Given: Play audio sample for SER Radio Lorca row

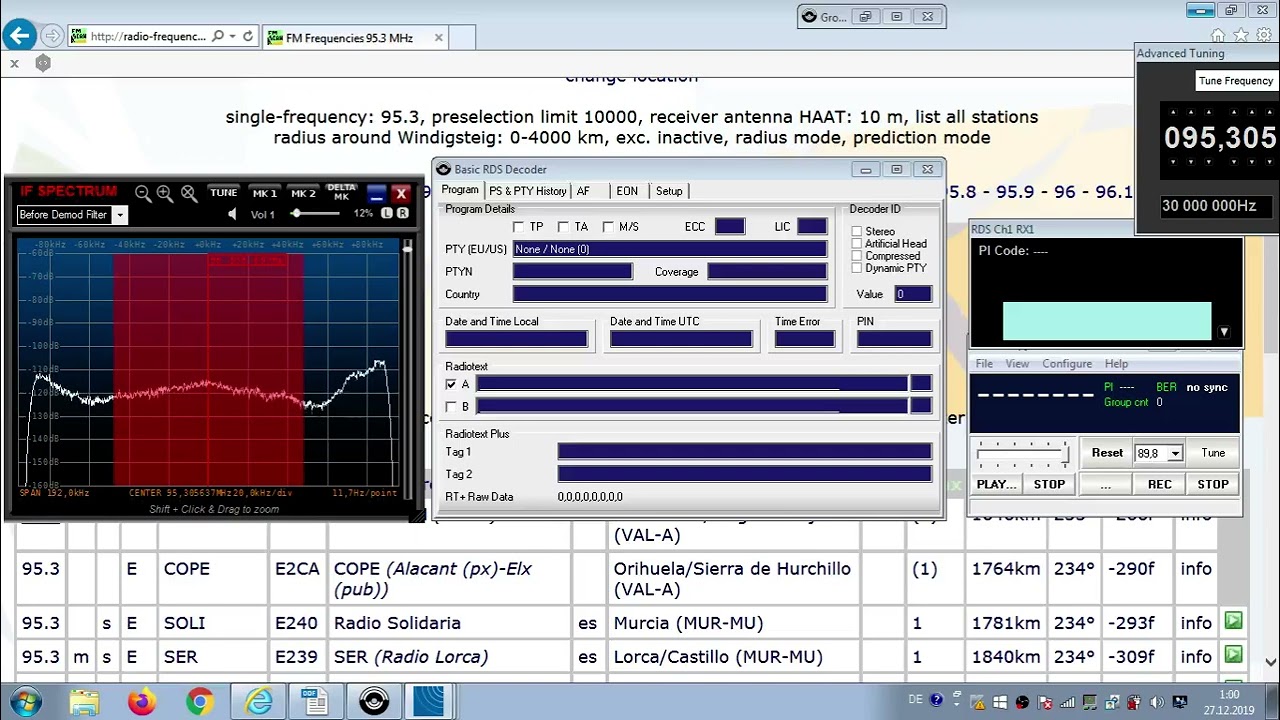Looking at the screenshot, I should [x=1233, y=656].
